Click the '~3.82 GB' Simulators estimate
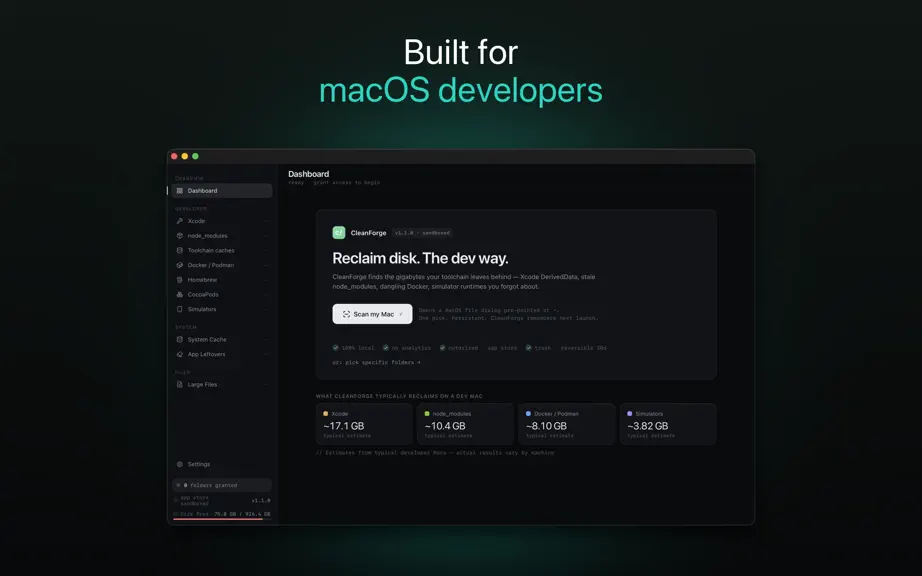Screen dimensions: 922x576 tap(647, 426)
